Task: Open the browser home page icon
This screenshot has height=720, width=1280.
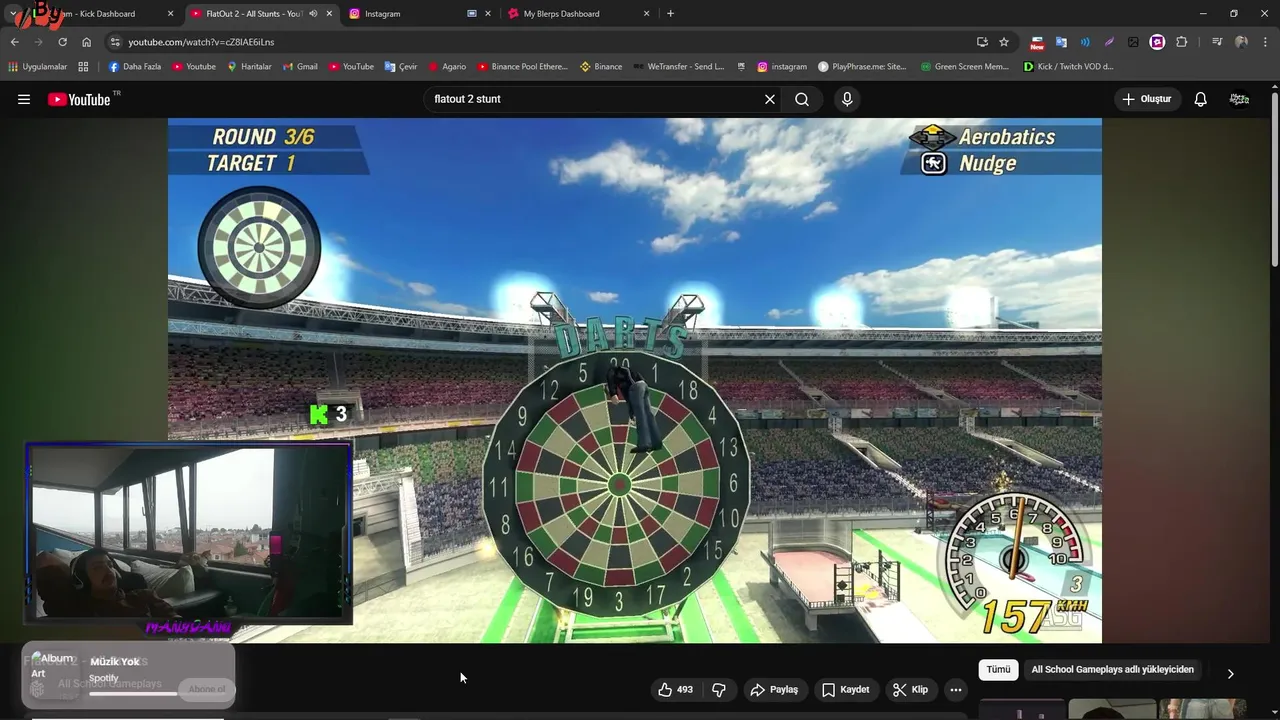Action: 87,42
